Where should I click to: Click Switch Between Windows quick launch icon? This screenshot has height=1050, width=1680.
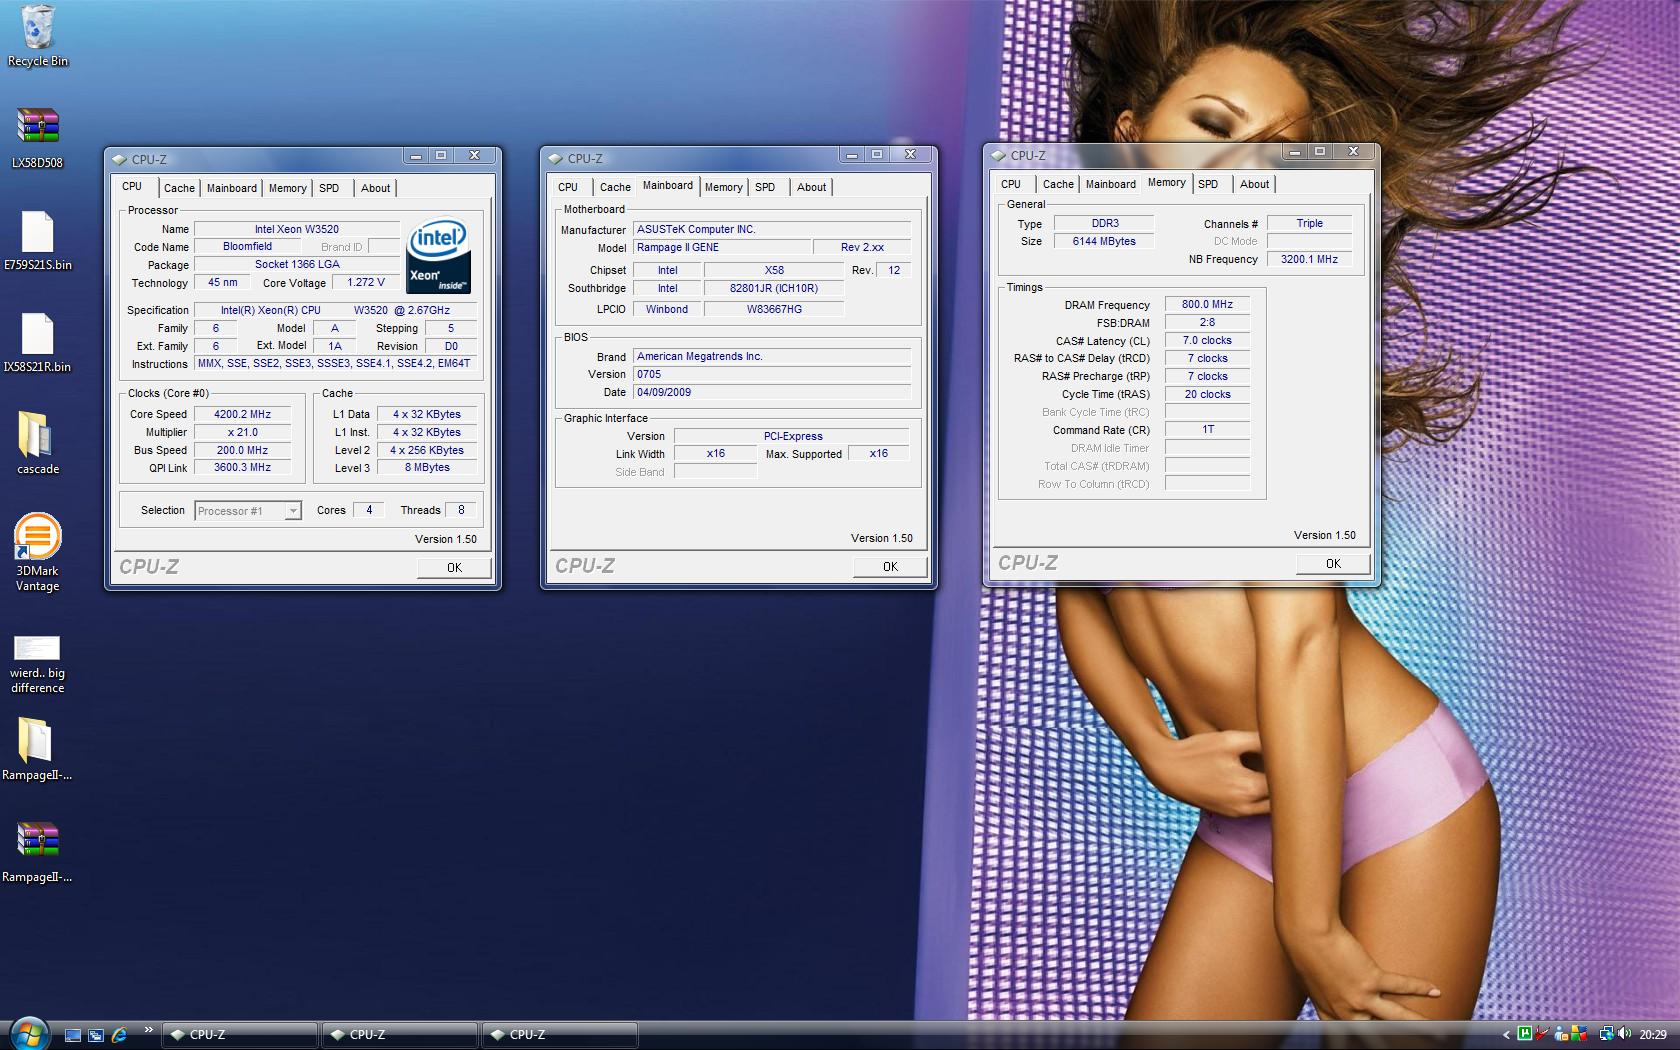pyautogui.click(x=96, y=1035)
